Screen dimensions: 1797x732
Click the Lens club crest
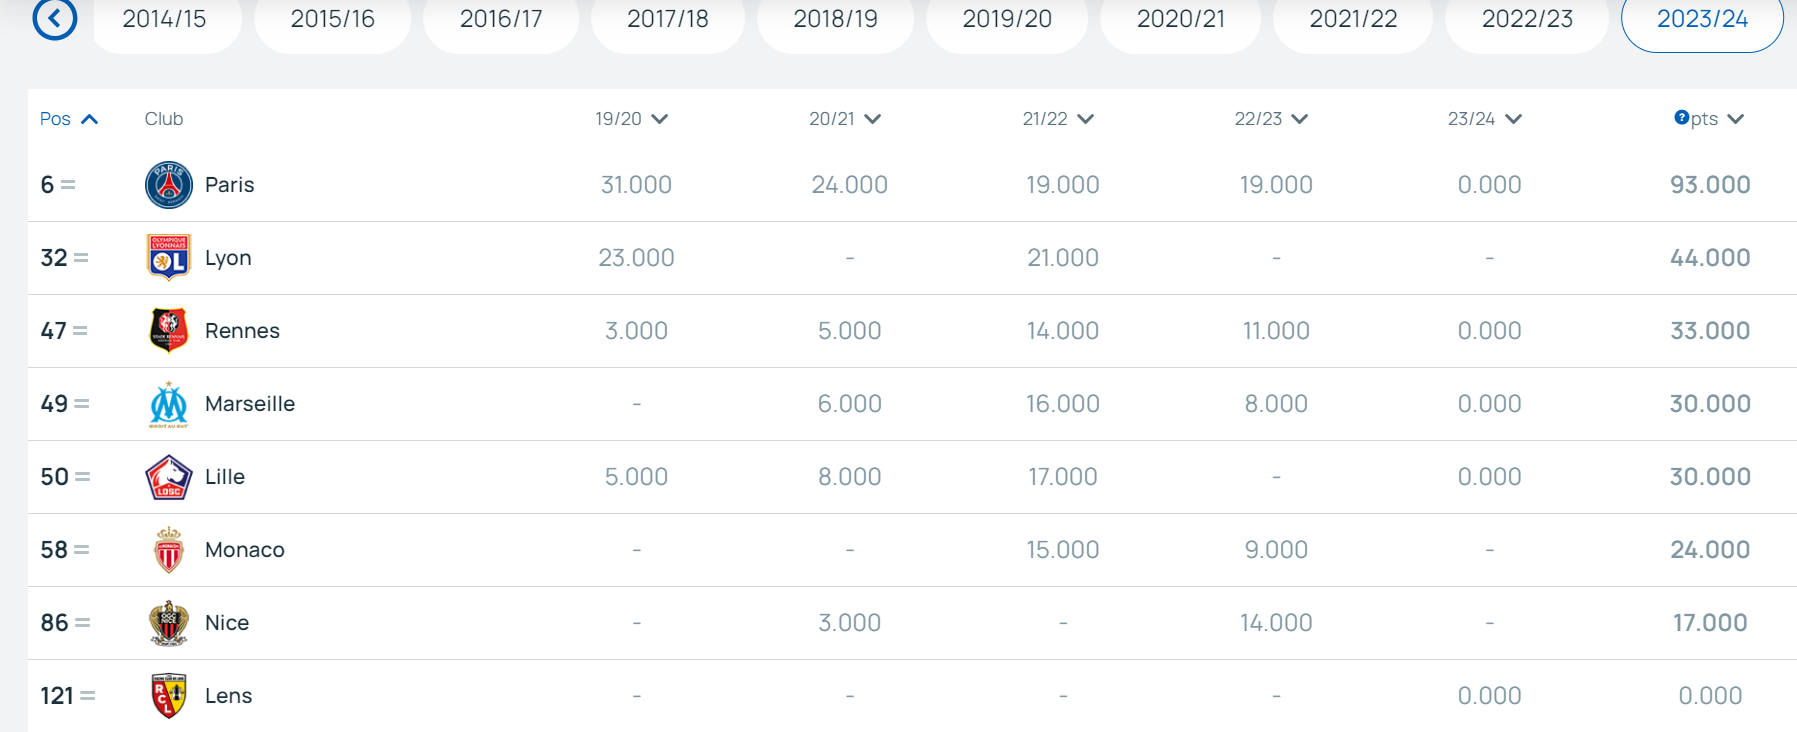tap(169, 696)
